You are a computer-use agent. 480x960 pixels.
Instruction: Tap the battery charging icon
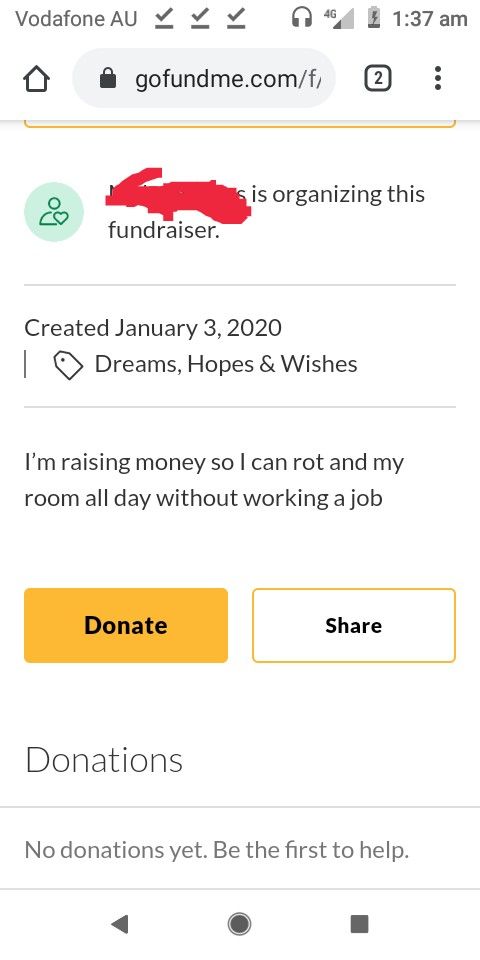click(373, 19)
